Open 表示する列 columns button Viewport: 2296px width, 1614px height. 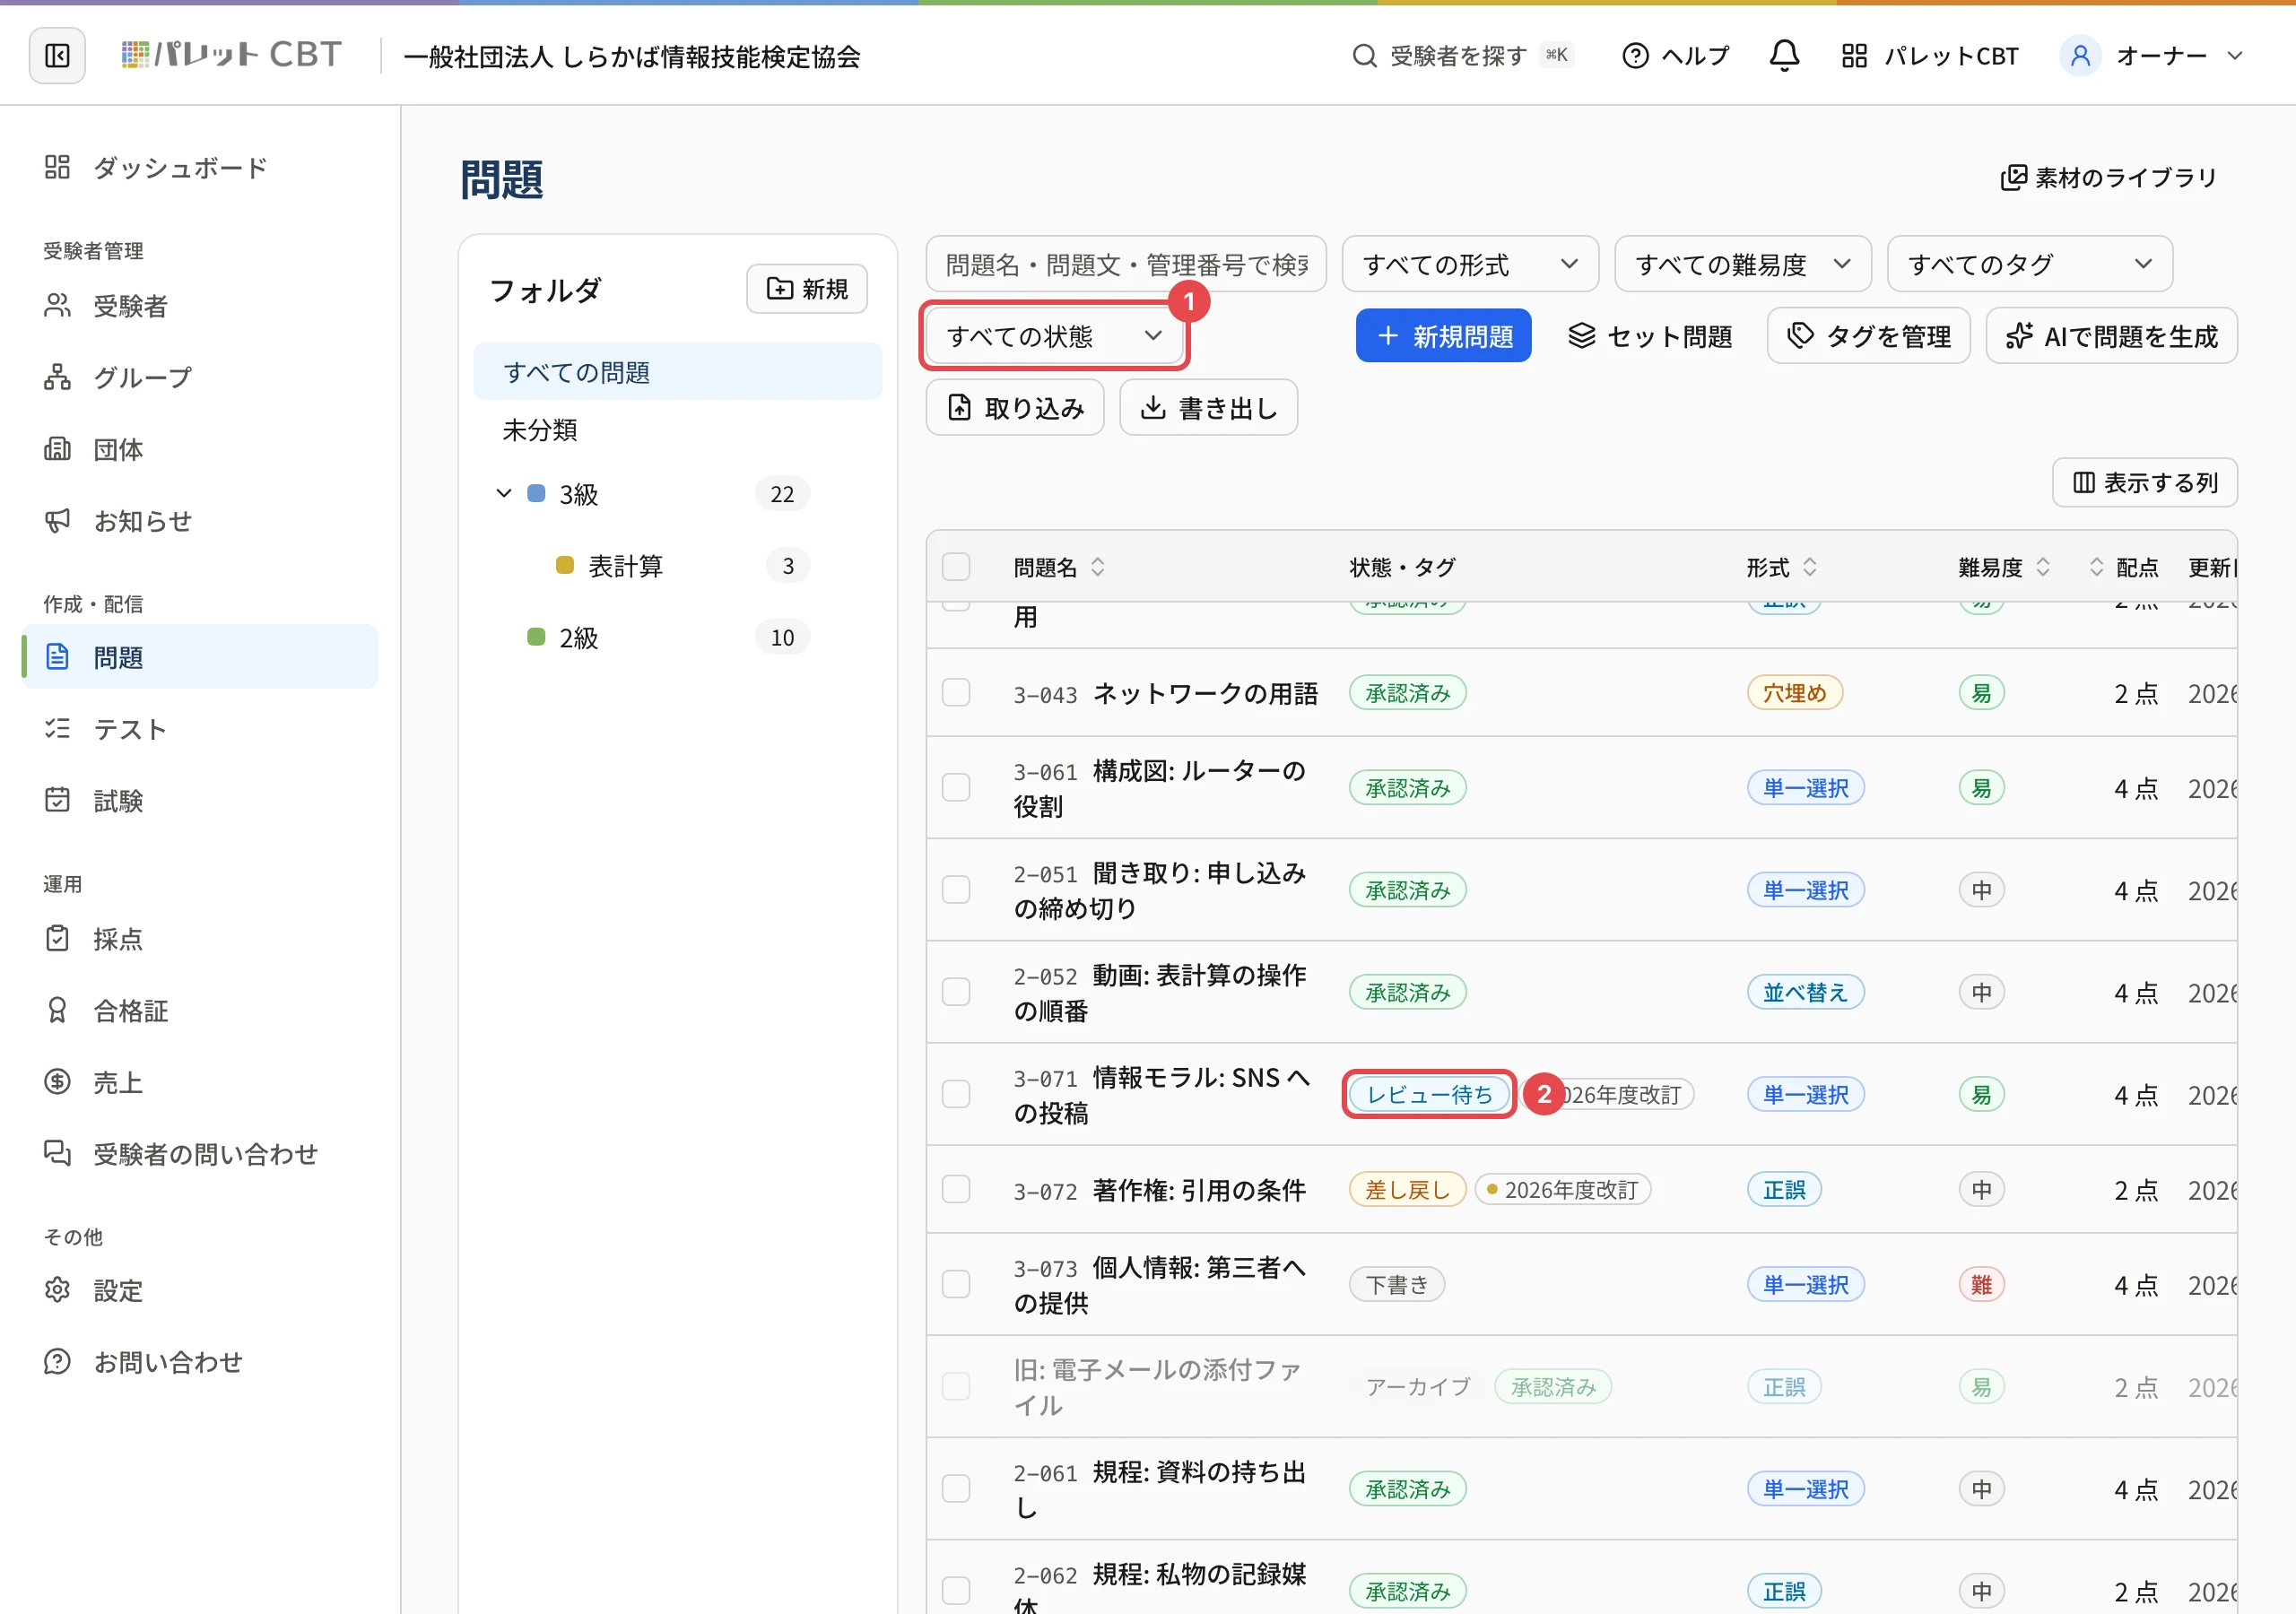[2144, 483]
